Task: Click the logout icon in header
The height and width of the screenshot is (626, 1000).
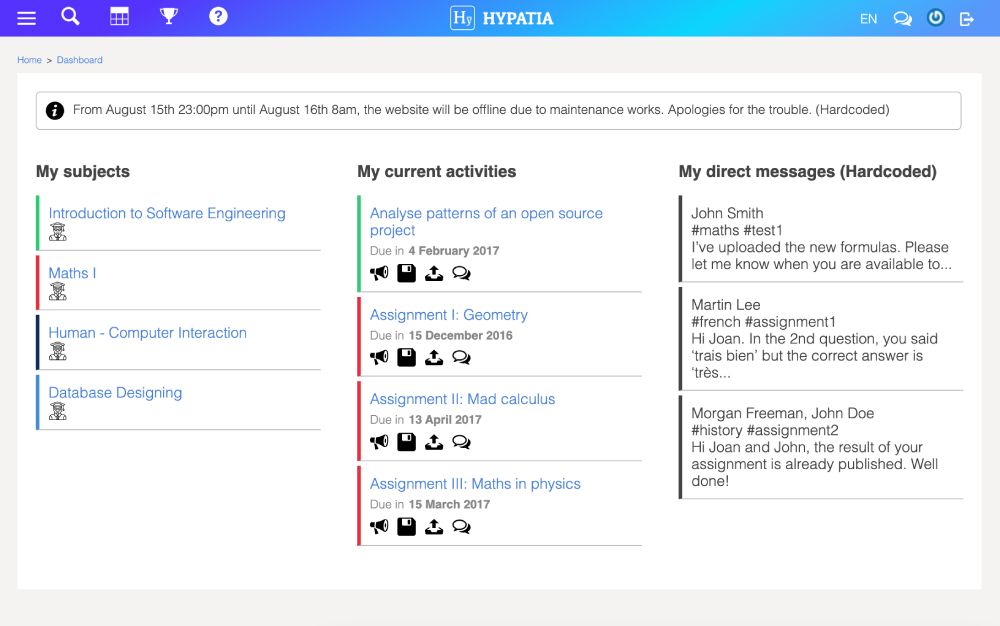Action: 967,19
